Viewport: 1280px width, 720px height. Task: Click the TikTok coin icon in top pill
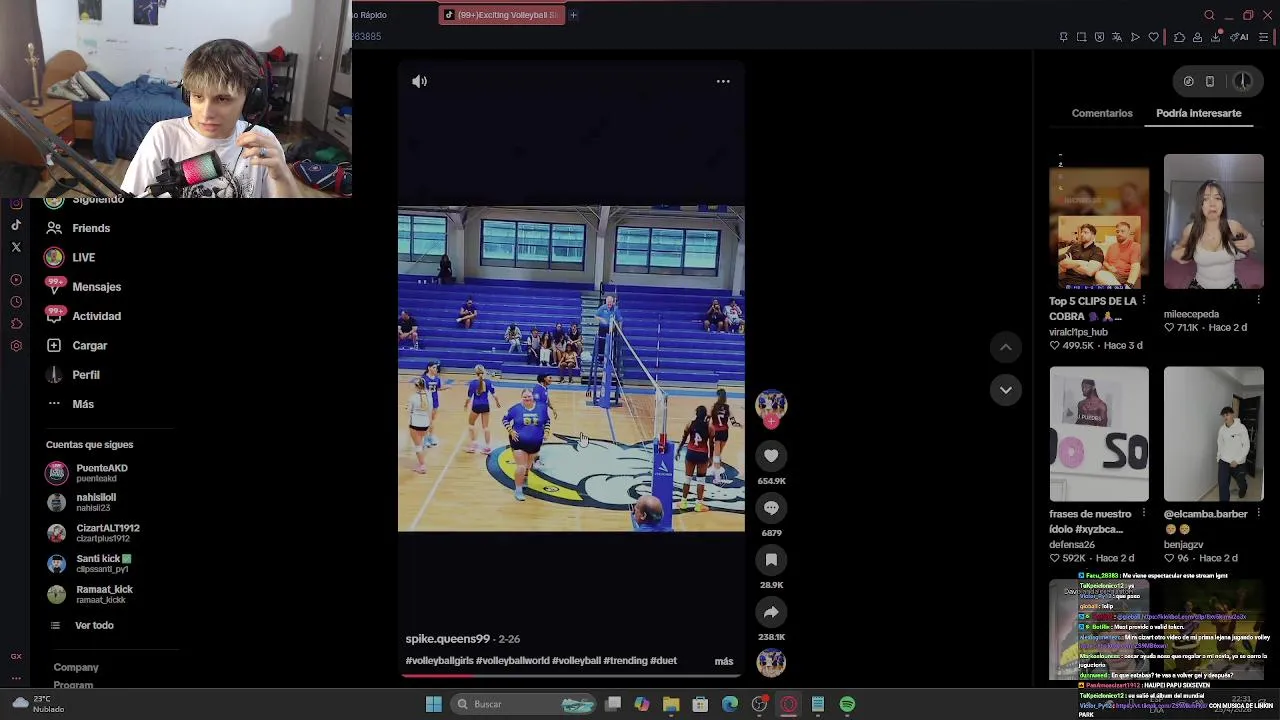1188,82
